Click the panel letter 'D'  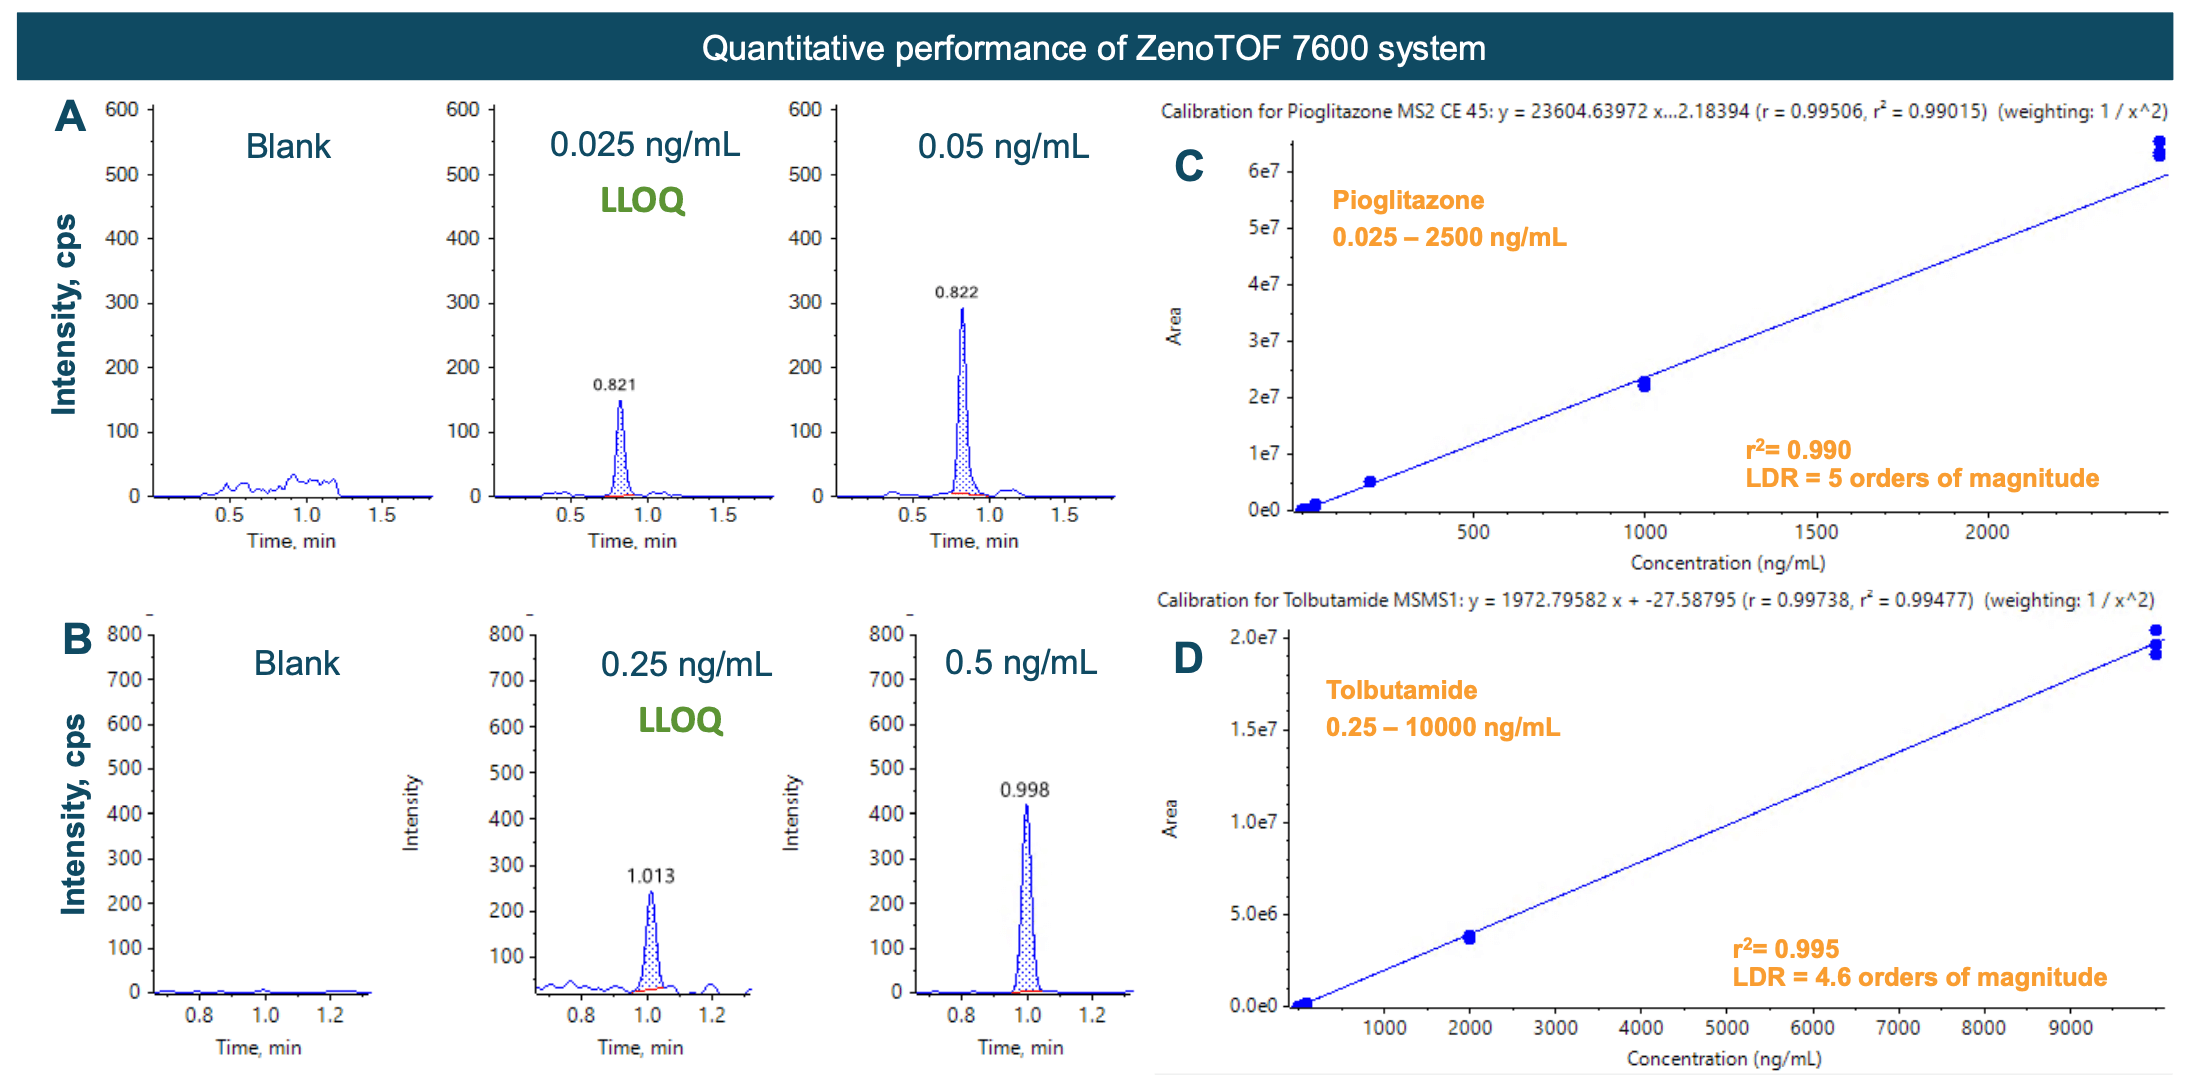1187,658
